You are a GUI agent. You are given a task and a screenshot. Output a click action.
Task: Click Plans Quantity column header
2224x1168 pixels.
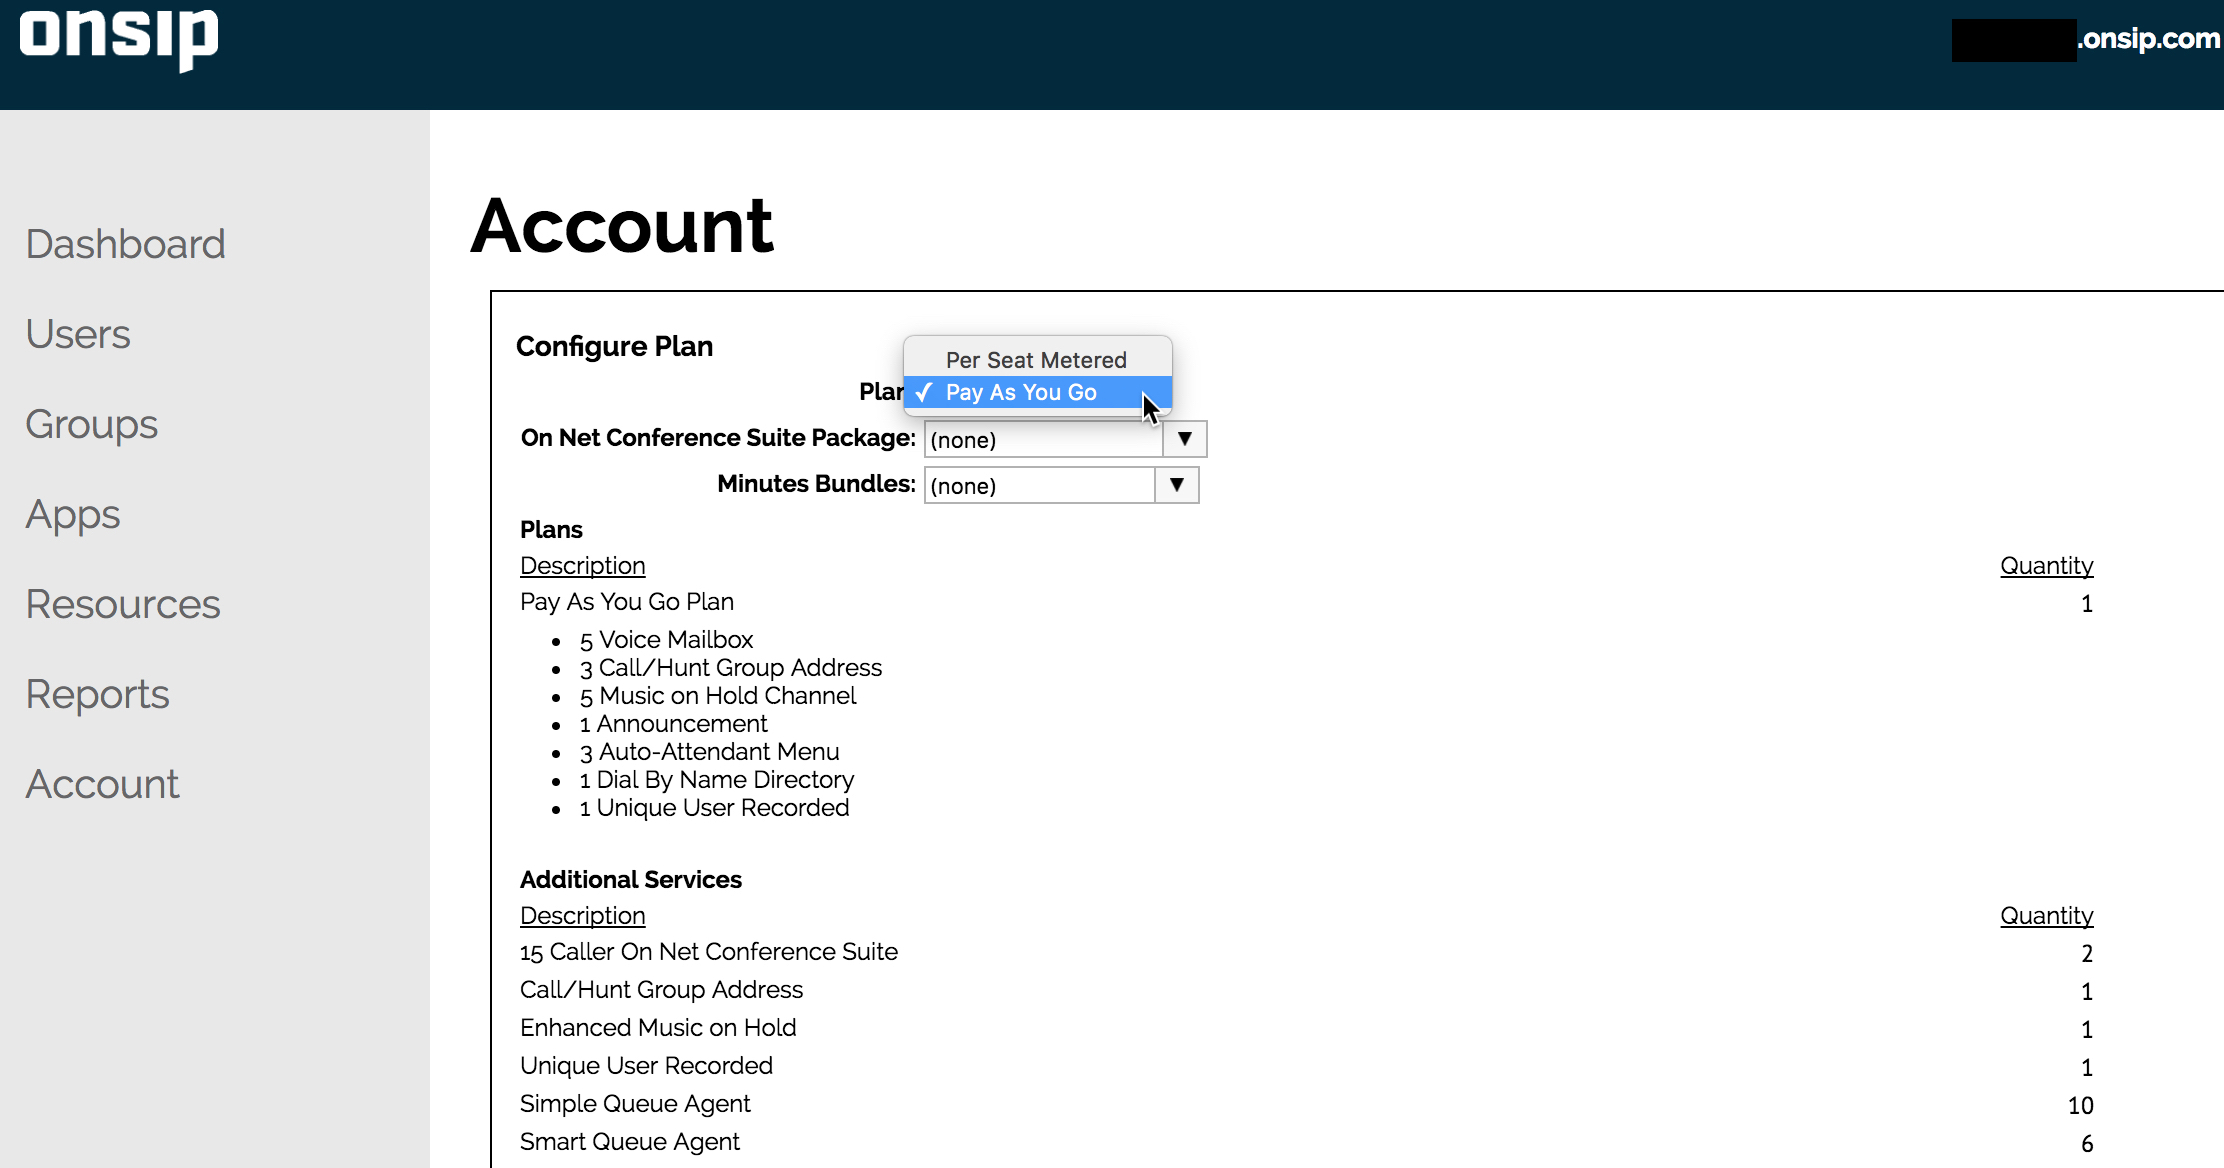(2046, 565)
